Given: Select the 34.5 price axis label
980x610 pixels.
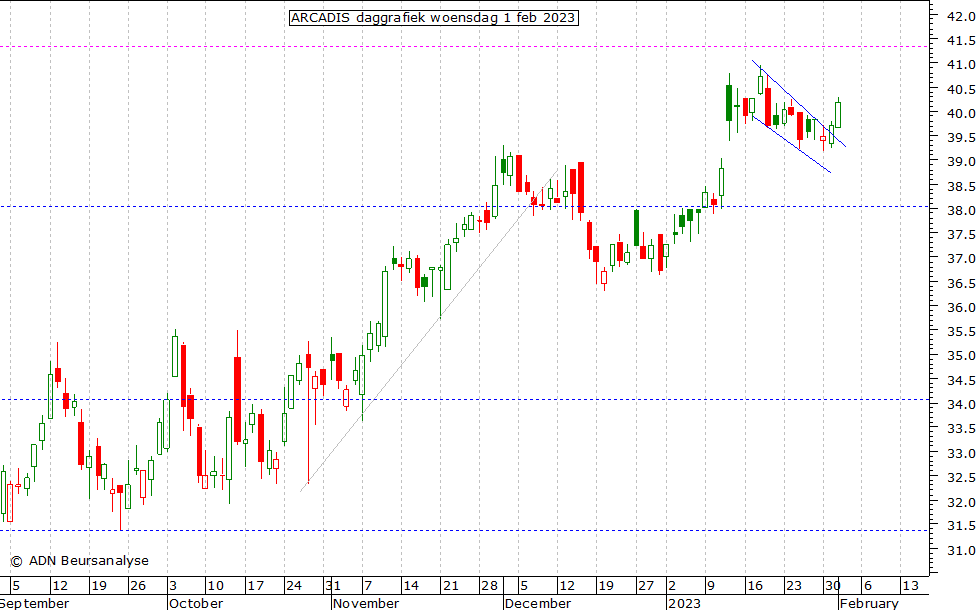Looking at the screenshot, I should point(961,381).
